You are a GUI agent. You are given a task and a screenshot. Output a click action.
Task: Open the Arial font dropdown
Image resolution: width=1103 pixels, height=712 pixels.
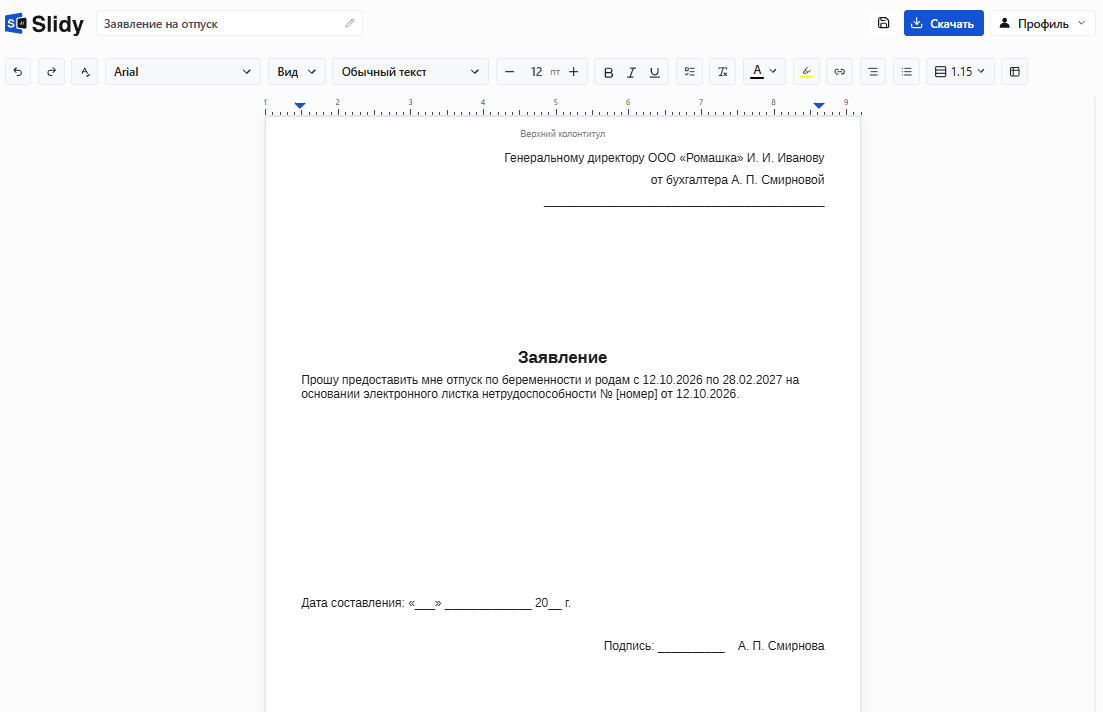[183, 72]
